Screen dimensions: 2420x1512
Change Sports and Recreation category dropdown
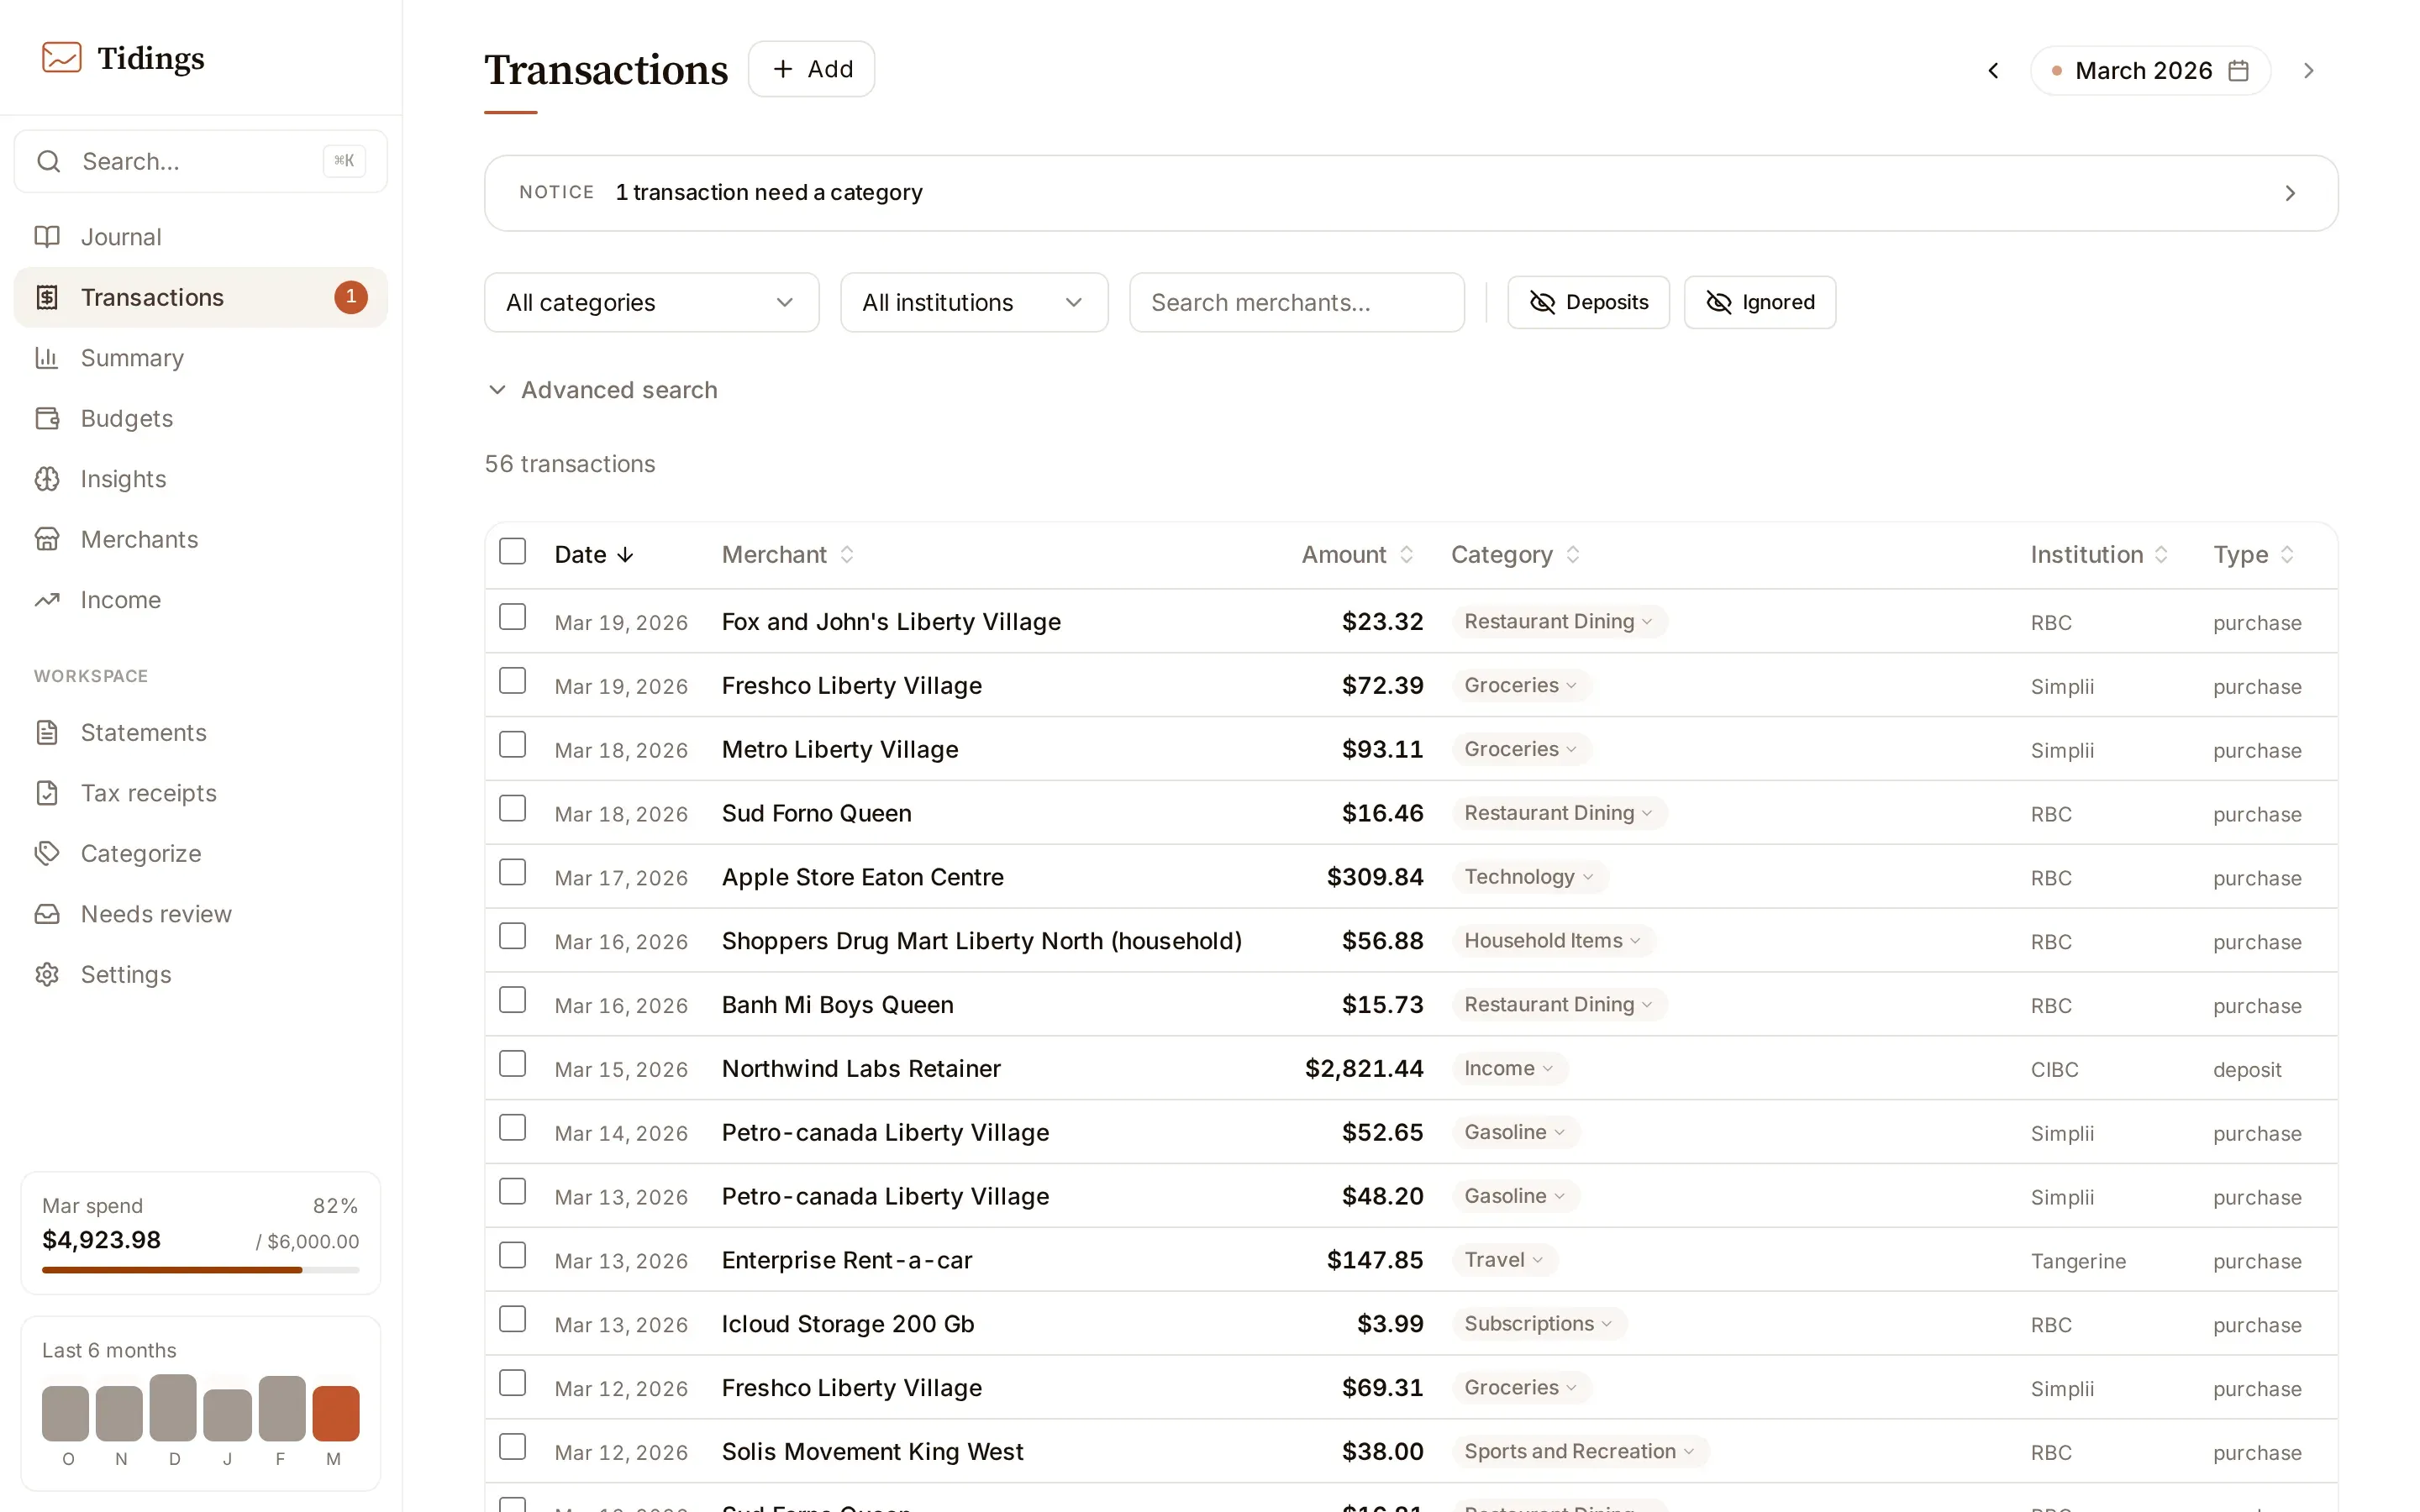click(1580, 1451)
